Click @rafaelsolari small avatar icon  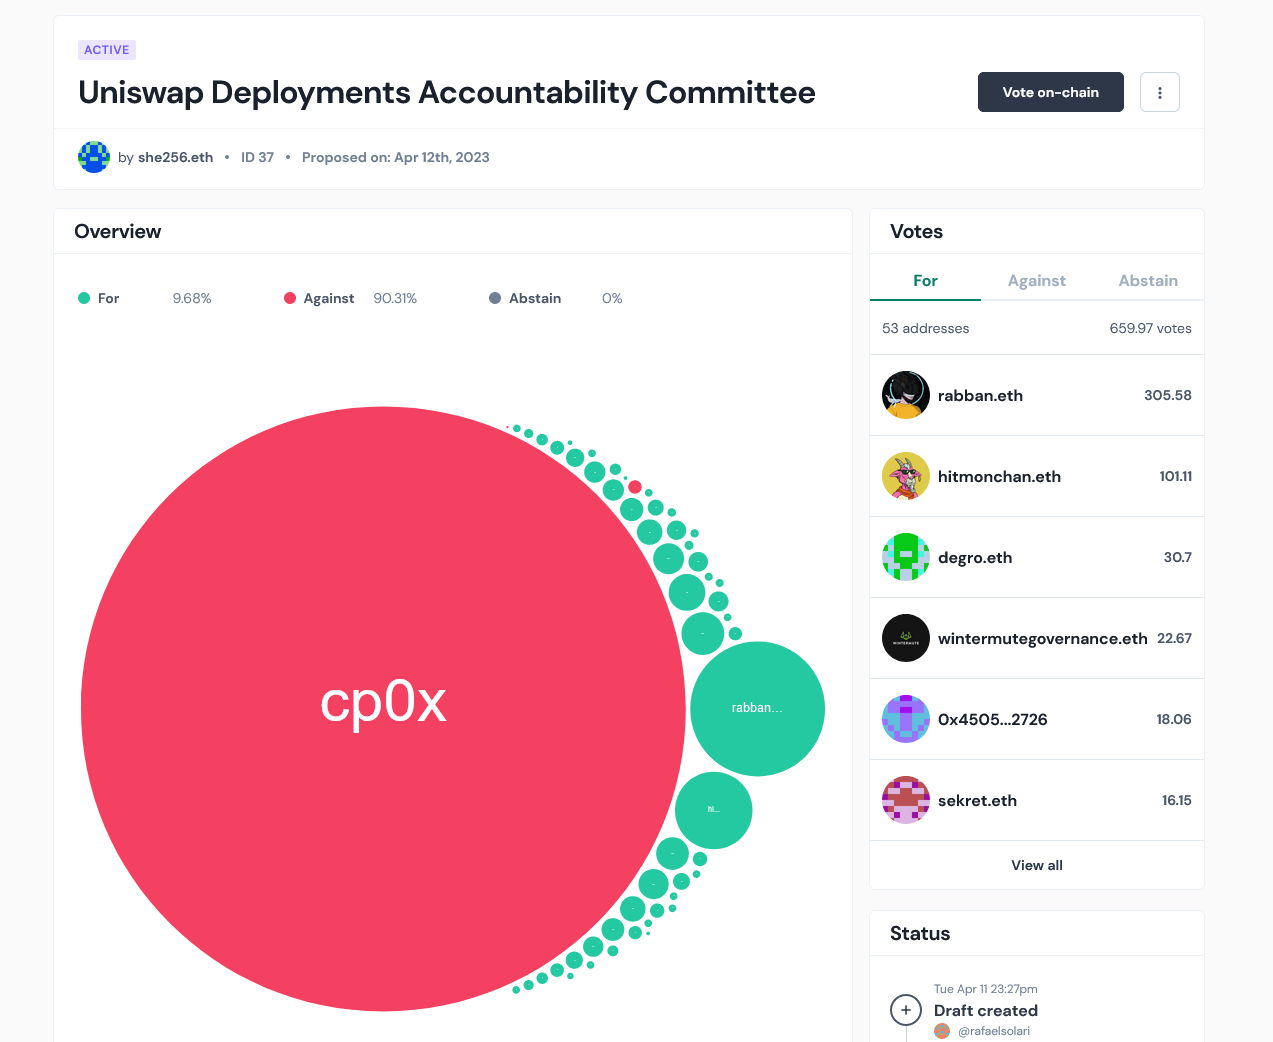point(942,1031)
